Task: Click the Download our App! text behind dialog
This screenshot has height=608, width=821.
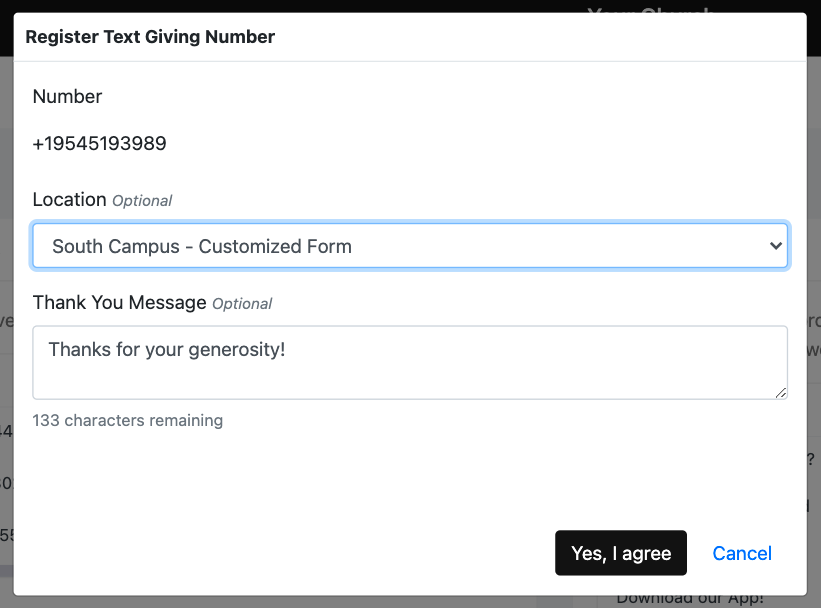Action: point(690,600)
